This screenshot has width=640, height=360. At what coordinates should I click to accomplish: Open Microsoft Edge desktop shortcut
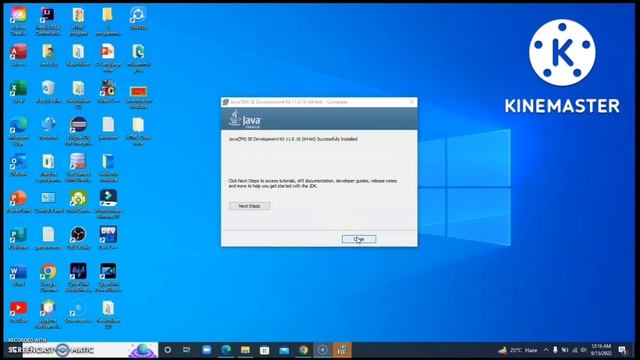[18, 131]
